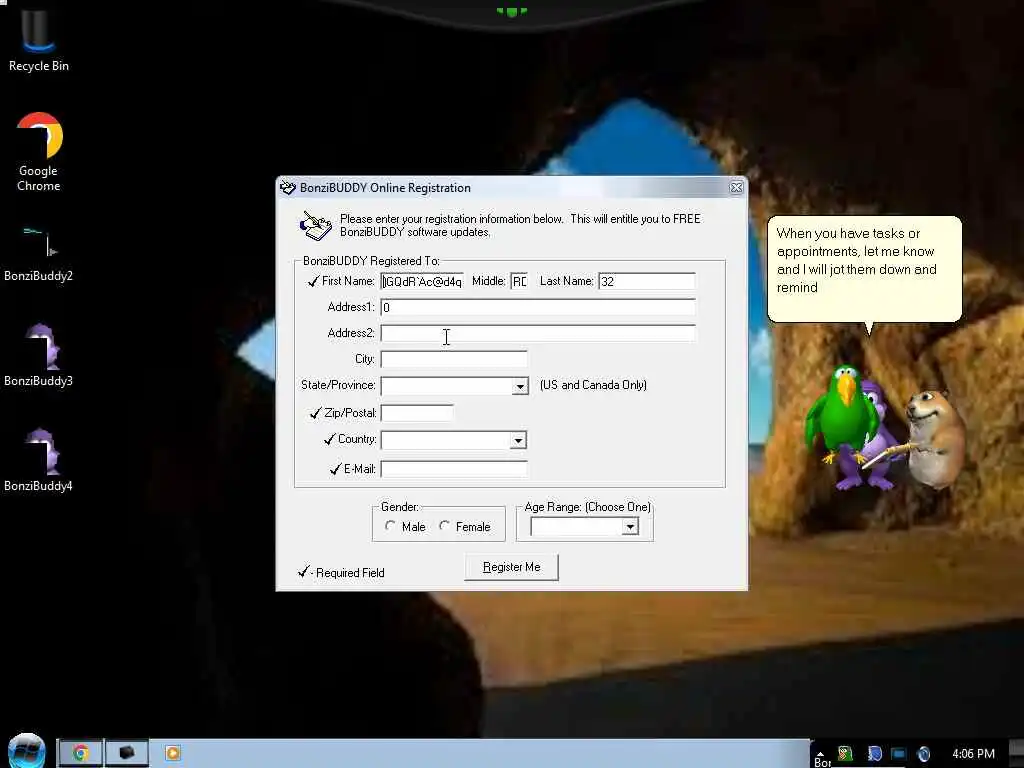Open the Age Range dropdown

(630, 526)
